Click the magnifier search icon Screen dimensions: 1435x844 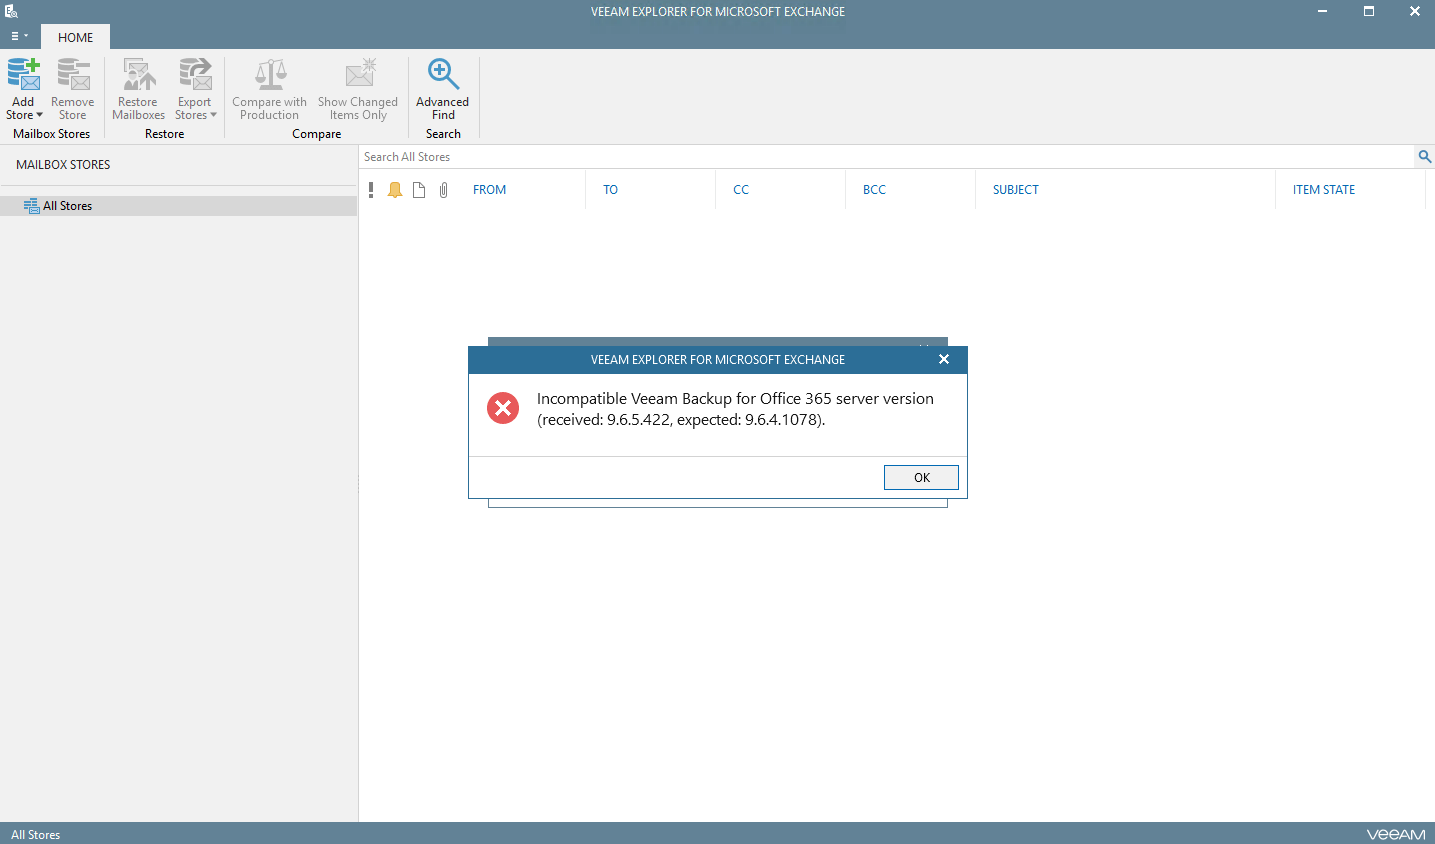coord(1424,157)
